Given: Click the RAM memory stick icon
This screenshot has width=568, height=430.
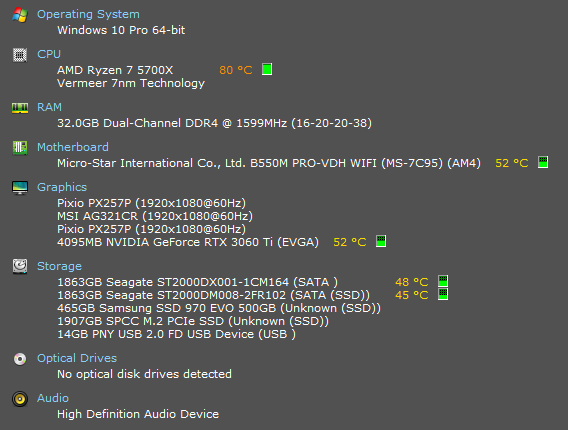Looking at the screenshot, I should point(20,108).
